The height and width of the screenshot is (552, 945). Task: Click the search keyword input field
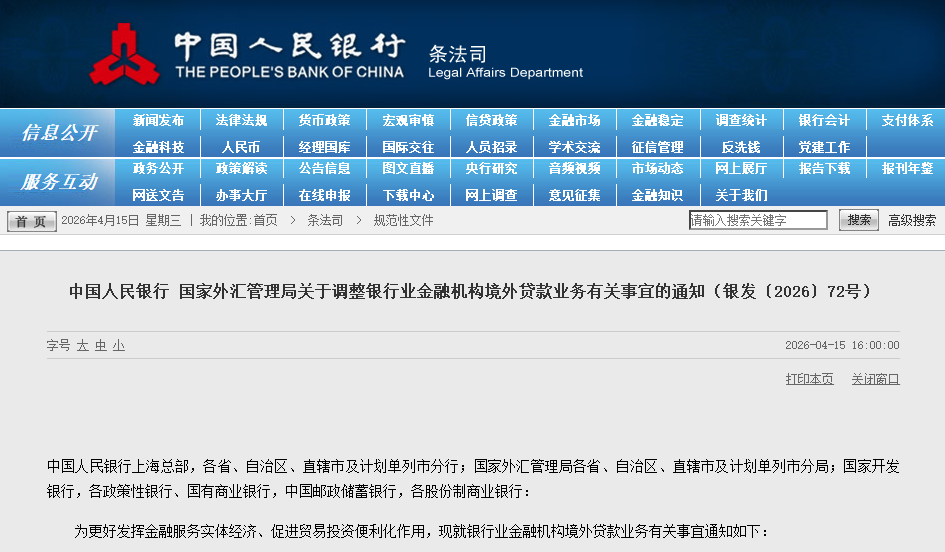[x=758, y=220]
